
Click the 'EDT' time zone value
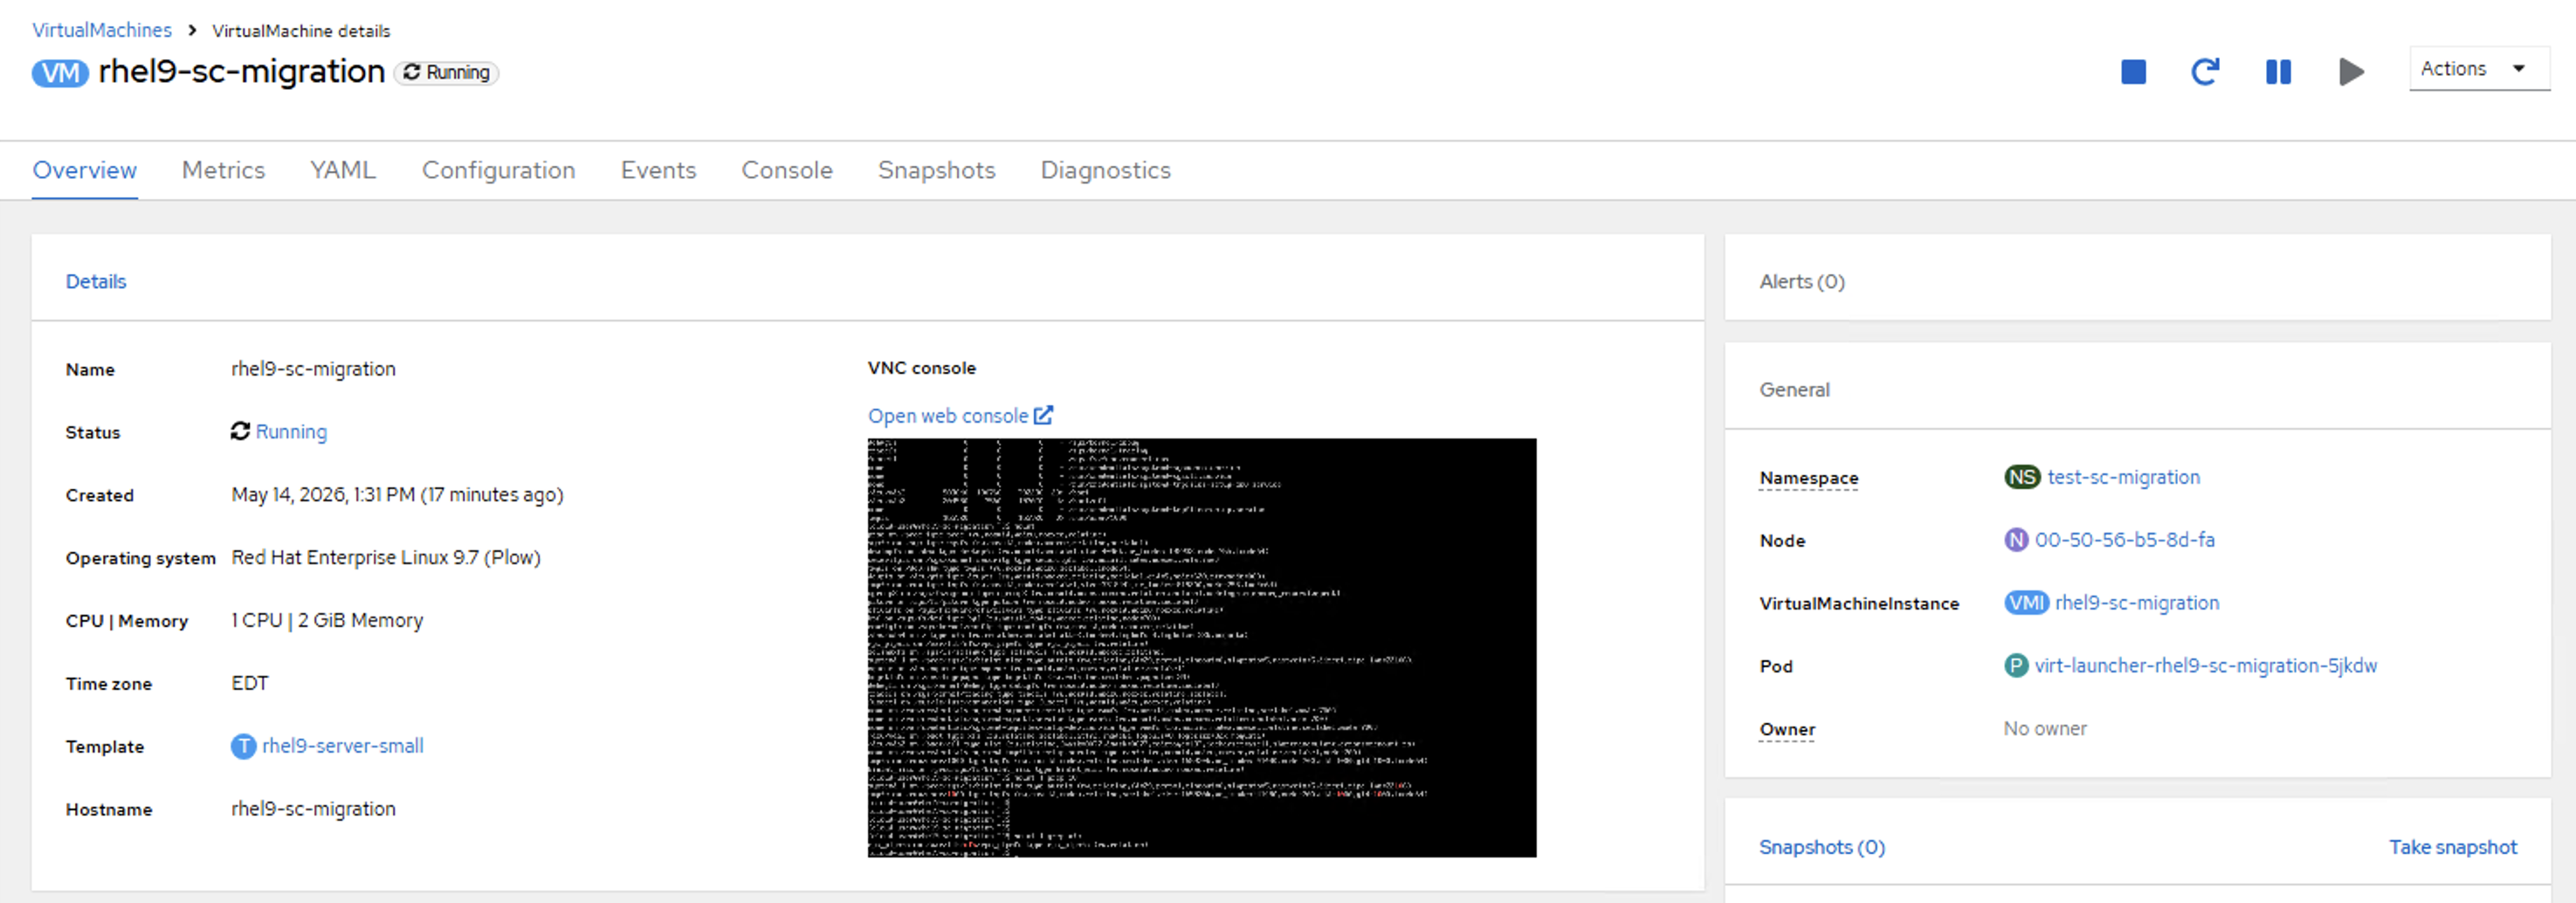tap(250, 683)
